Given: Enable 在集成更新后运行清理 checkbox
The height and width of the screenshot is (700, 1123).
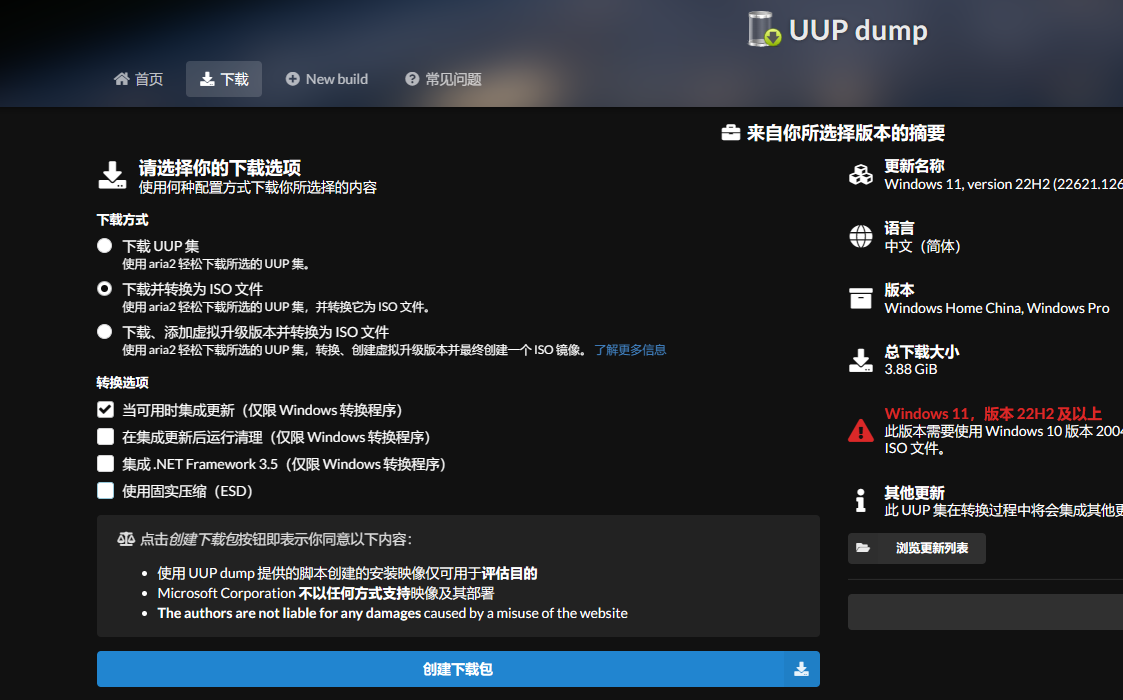Looking at the screenshot, I should point(105,437).
